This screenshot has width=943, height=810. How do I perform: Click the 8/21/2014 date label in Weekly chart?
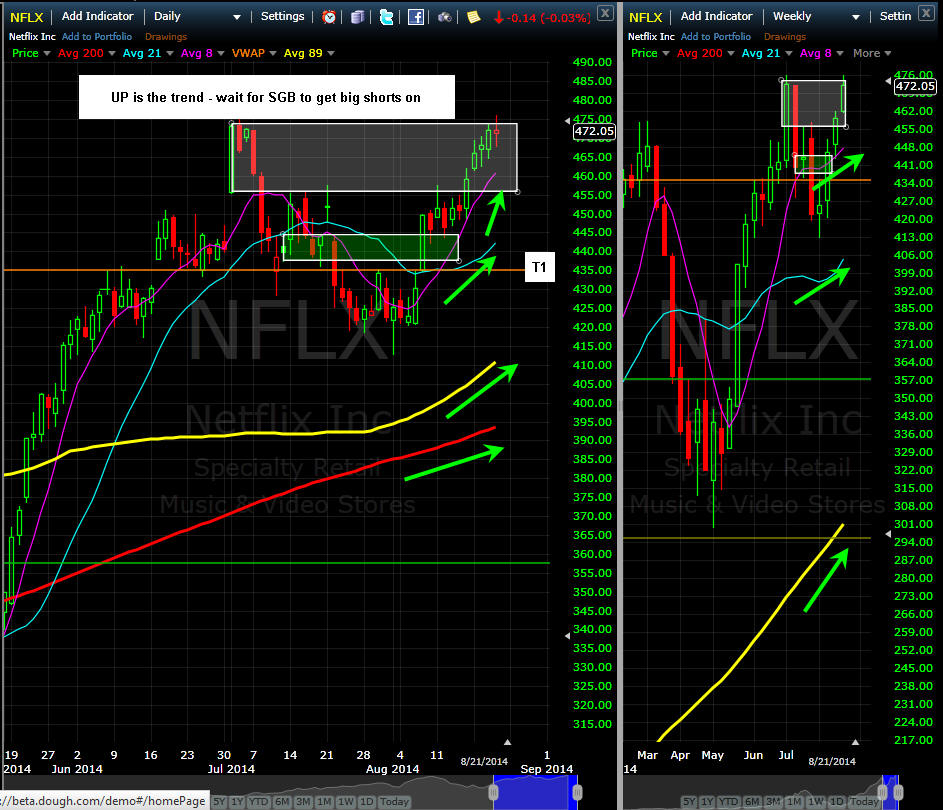click(832, 761)
